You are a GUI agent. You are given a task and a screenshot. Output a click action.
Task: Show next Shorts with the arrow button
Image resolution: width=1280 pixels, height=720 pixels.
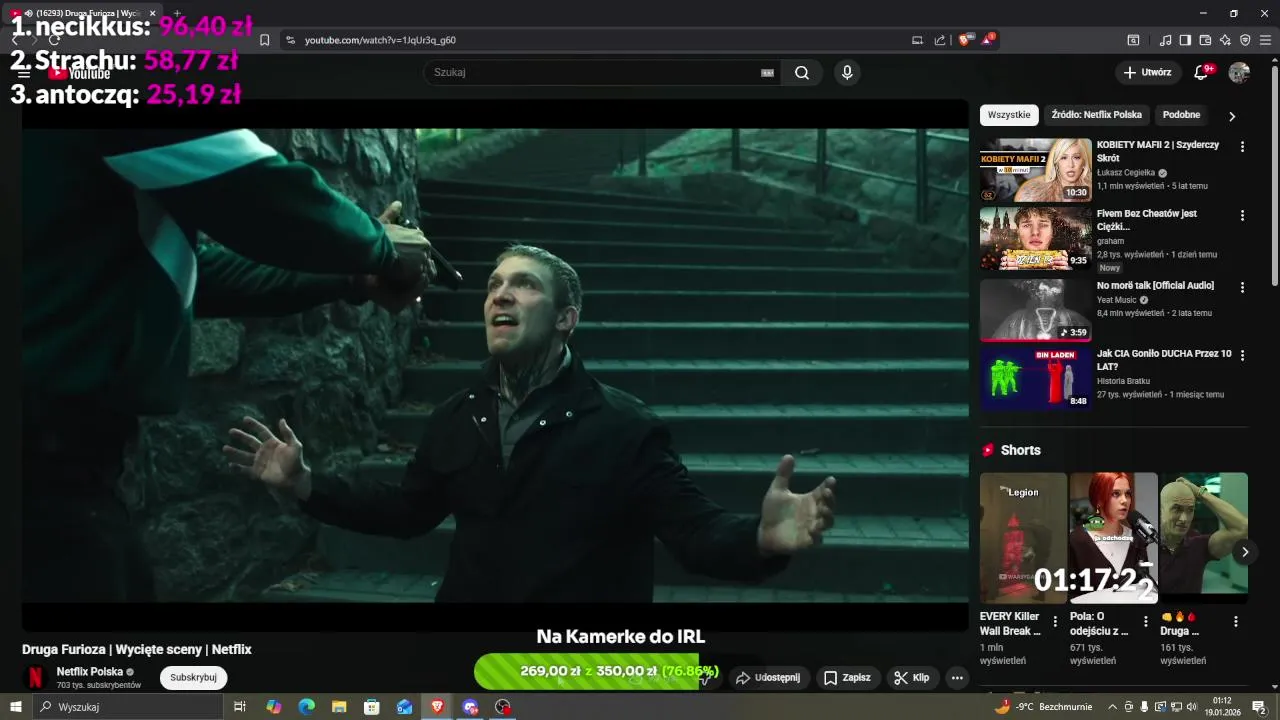pyautogui.click(x=1244, y=552)
